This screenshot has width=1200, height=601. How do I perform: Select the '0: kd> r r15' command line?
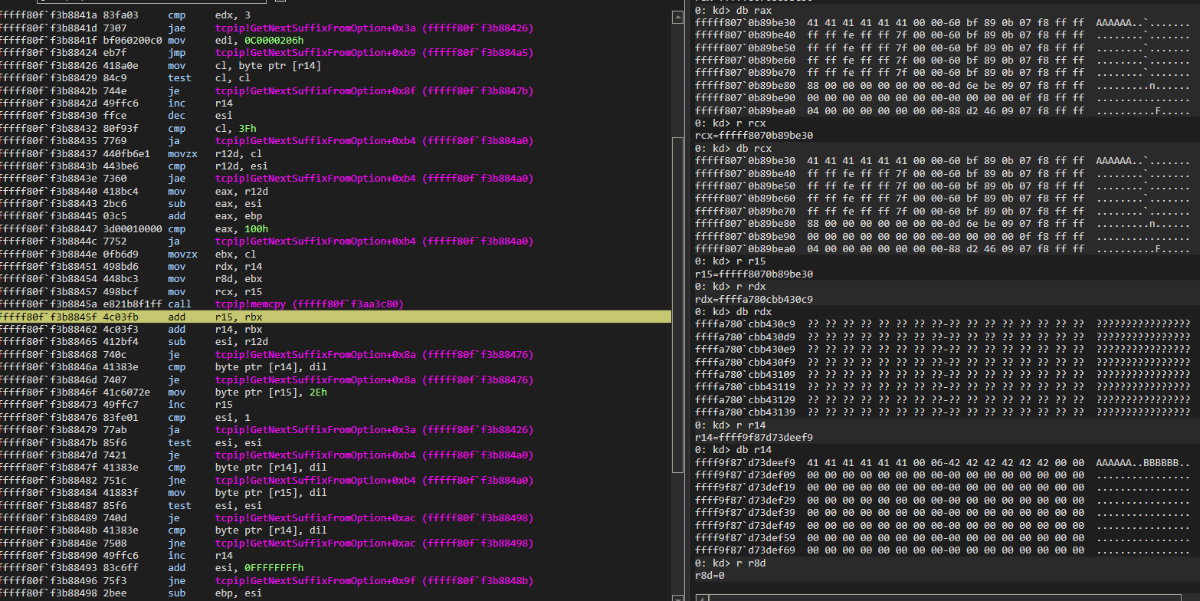click(x=729, y=260)
